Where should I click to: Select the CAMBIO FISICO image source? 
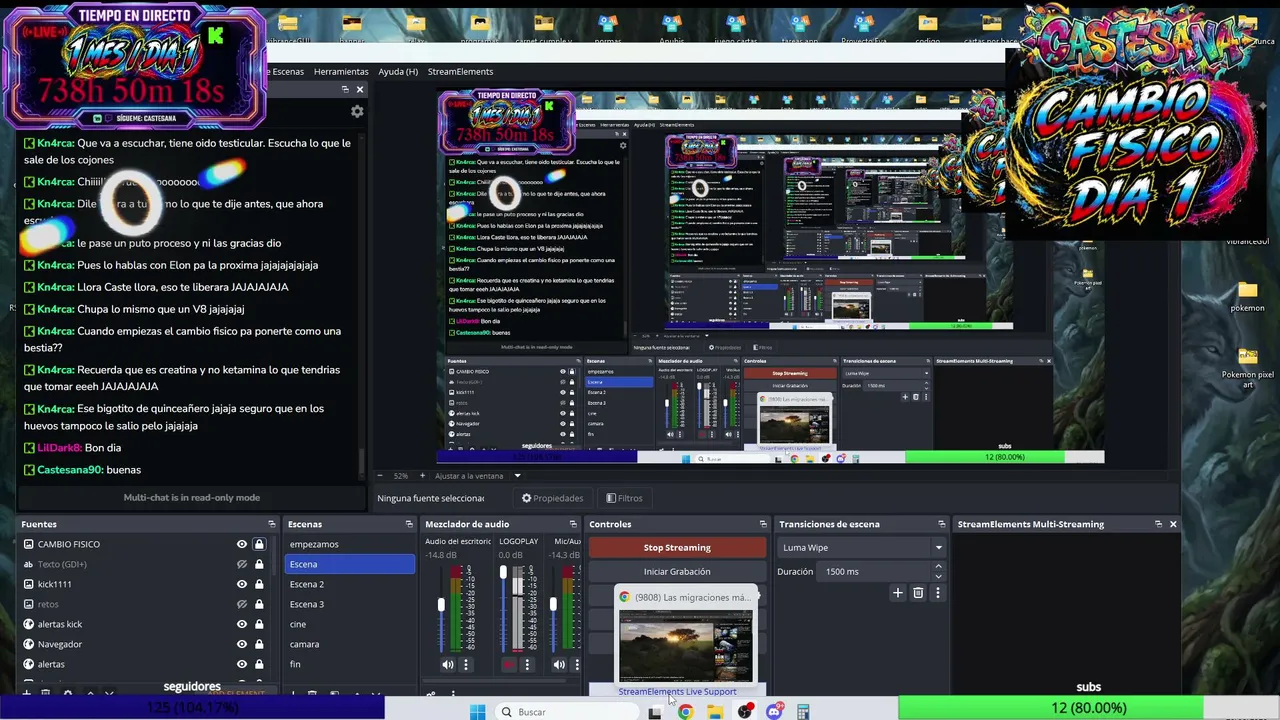[x=69, y=544]
